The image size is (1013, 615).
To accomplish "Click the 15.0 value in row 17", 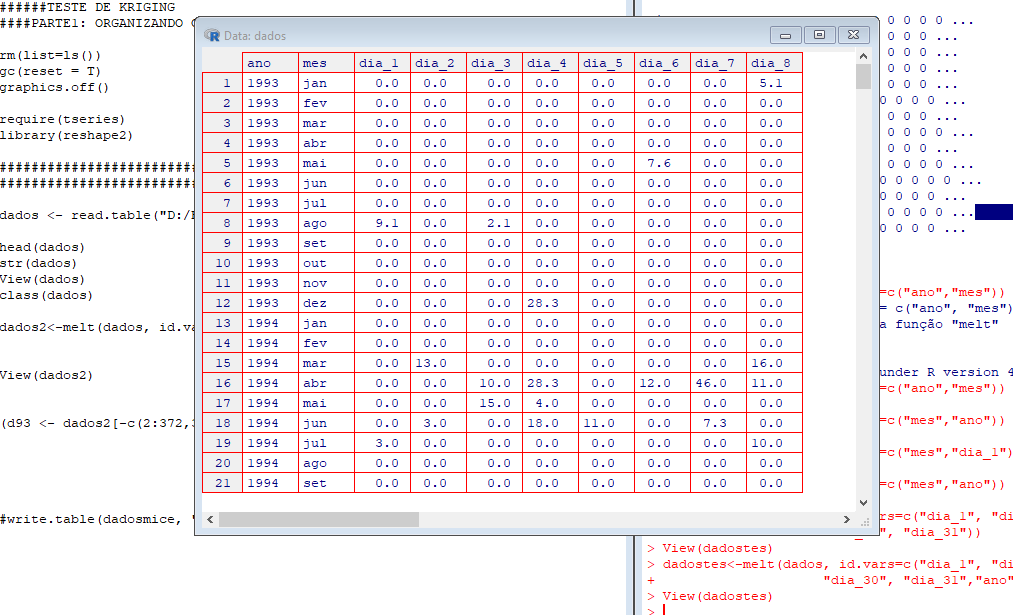I will point(494,403).
